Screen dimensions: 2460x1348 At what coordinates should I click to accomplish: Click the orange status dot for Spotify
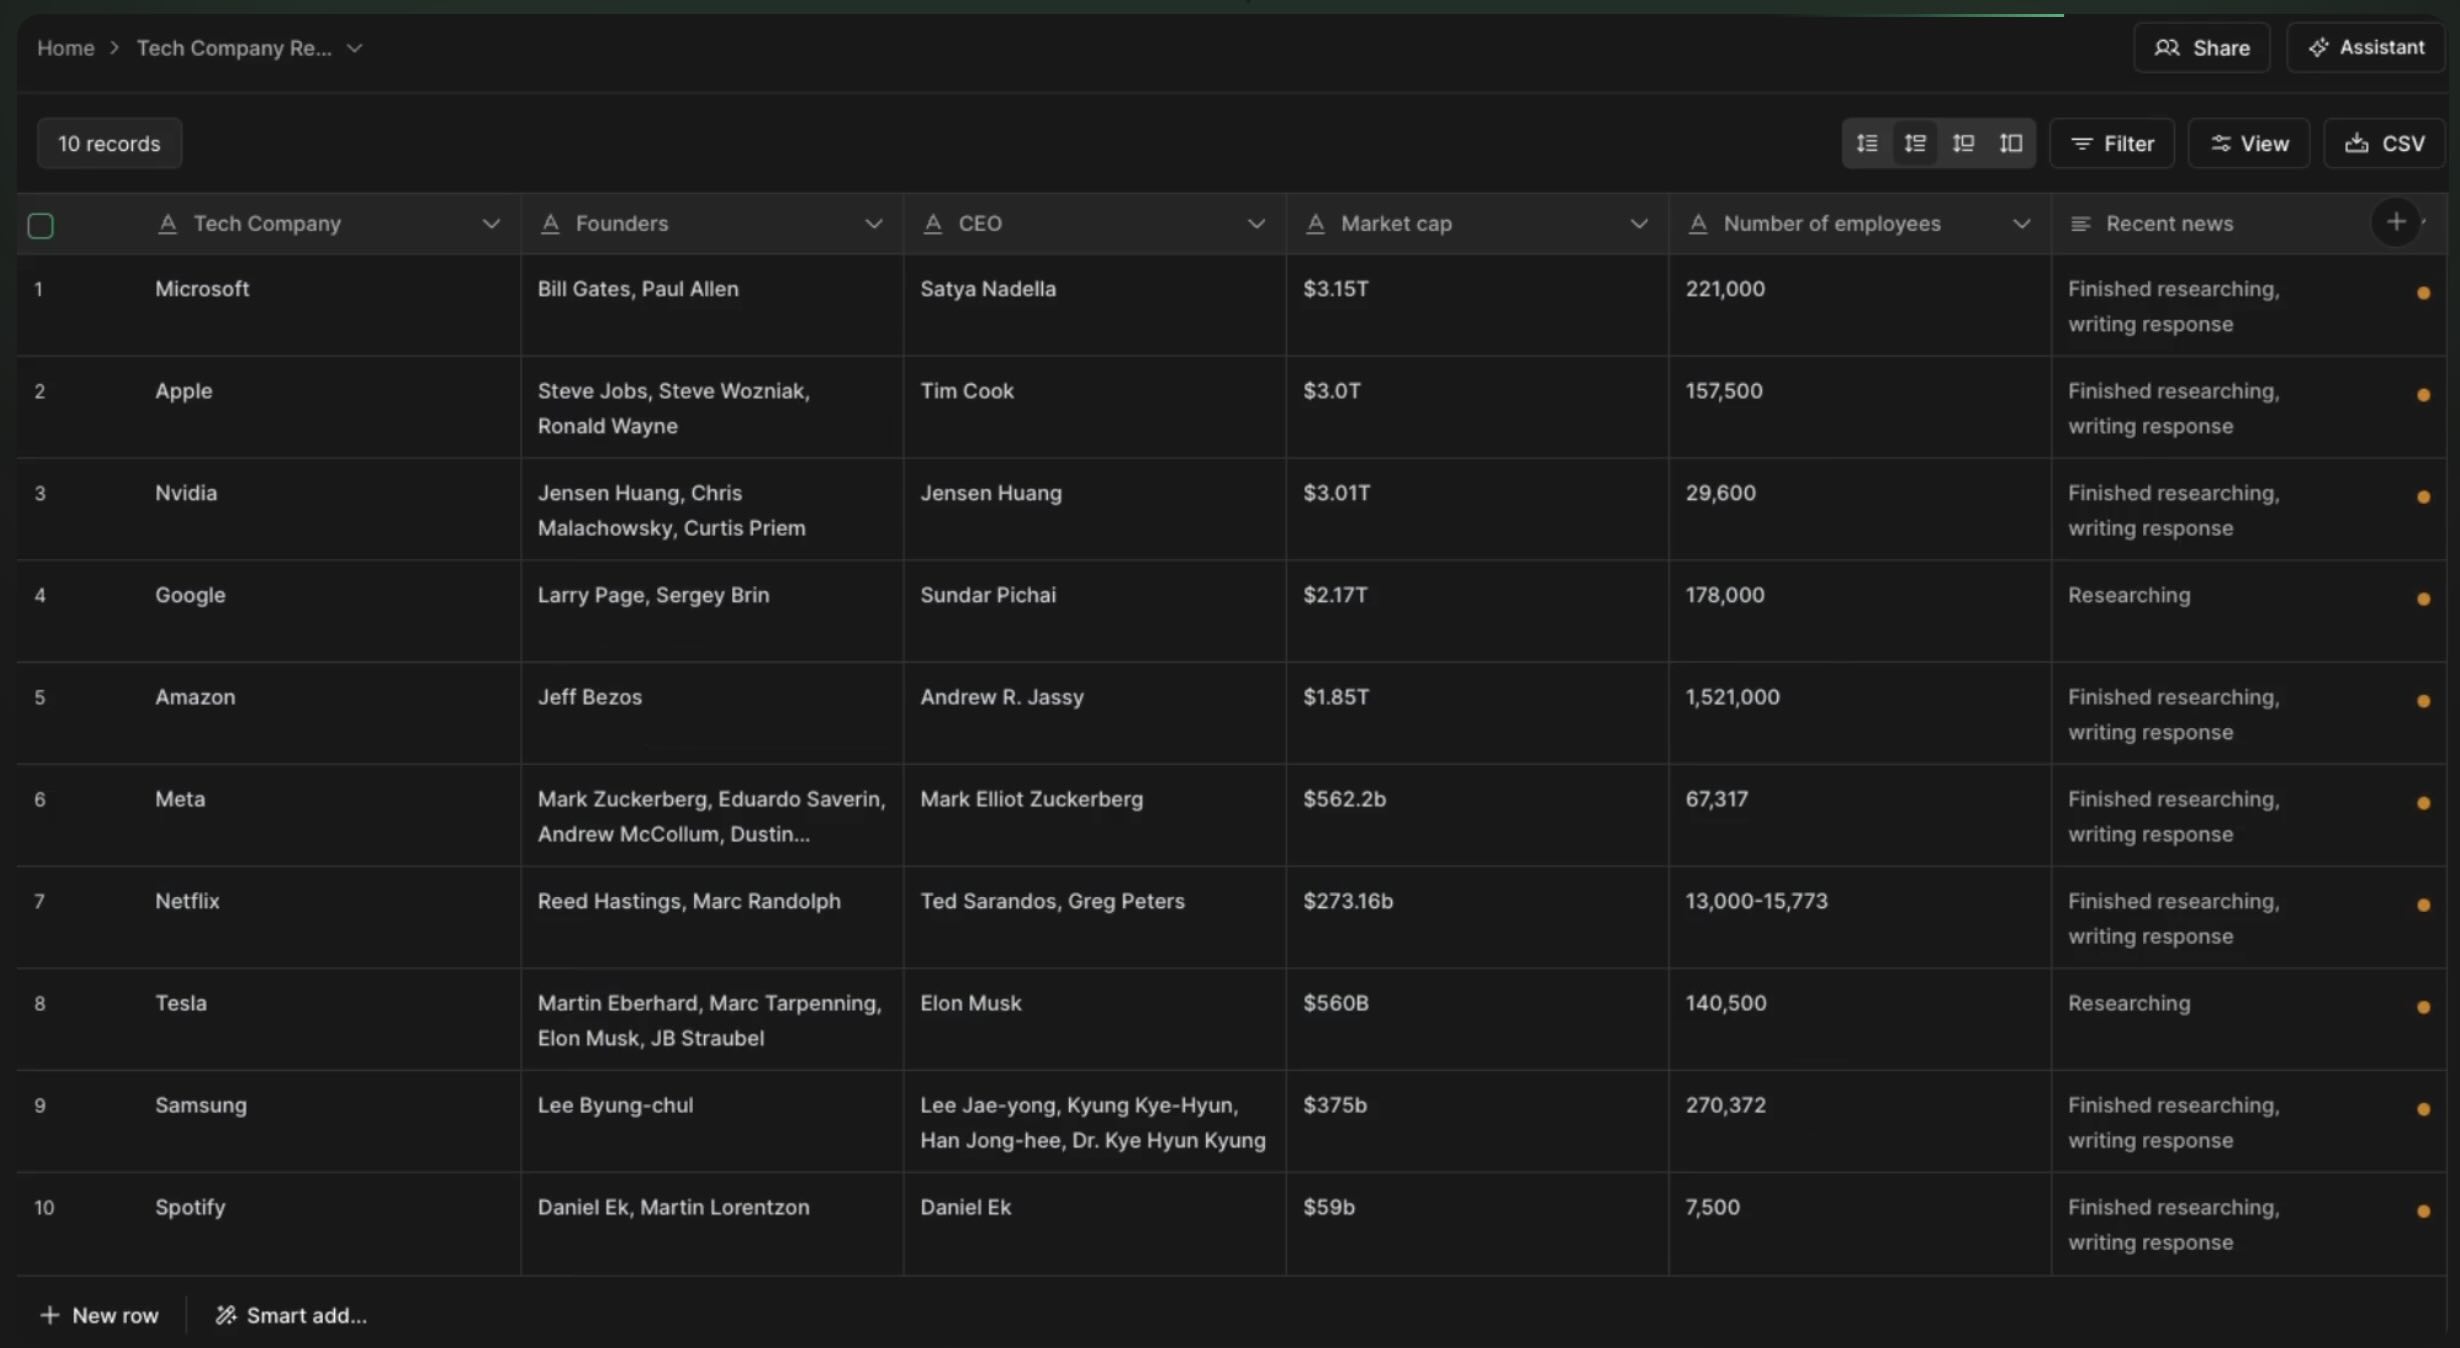tap(2423, 1211)
